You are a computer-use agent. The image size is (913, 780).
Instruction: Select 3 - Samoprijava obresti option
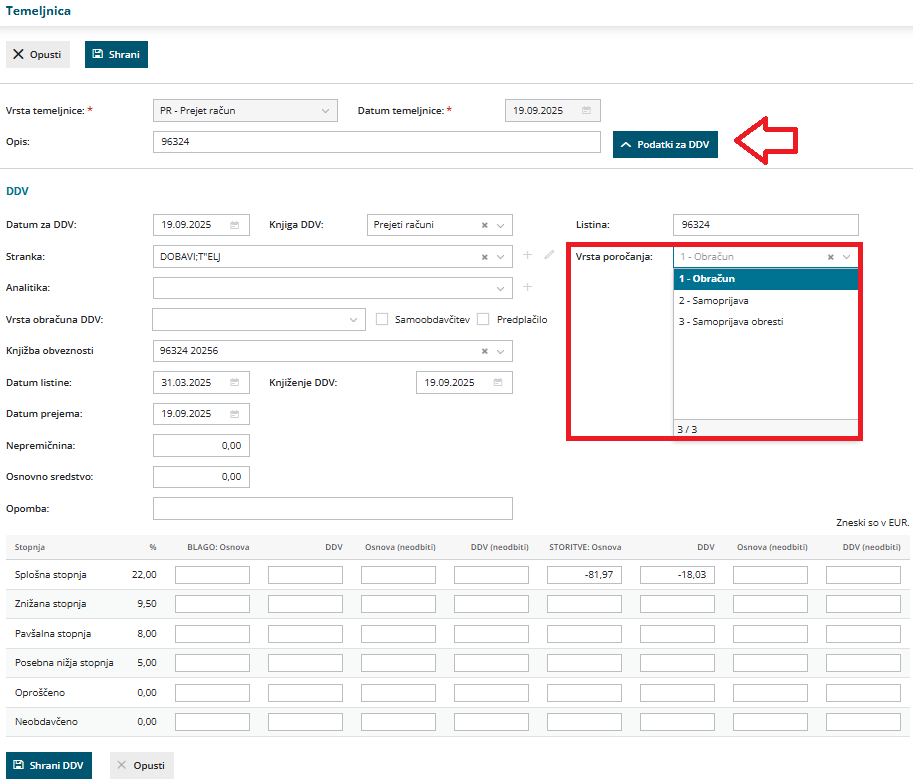(x=766, y=322)
